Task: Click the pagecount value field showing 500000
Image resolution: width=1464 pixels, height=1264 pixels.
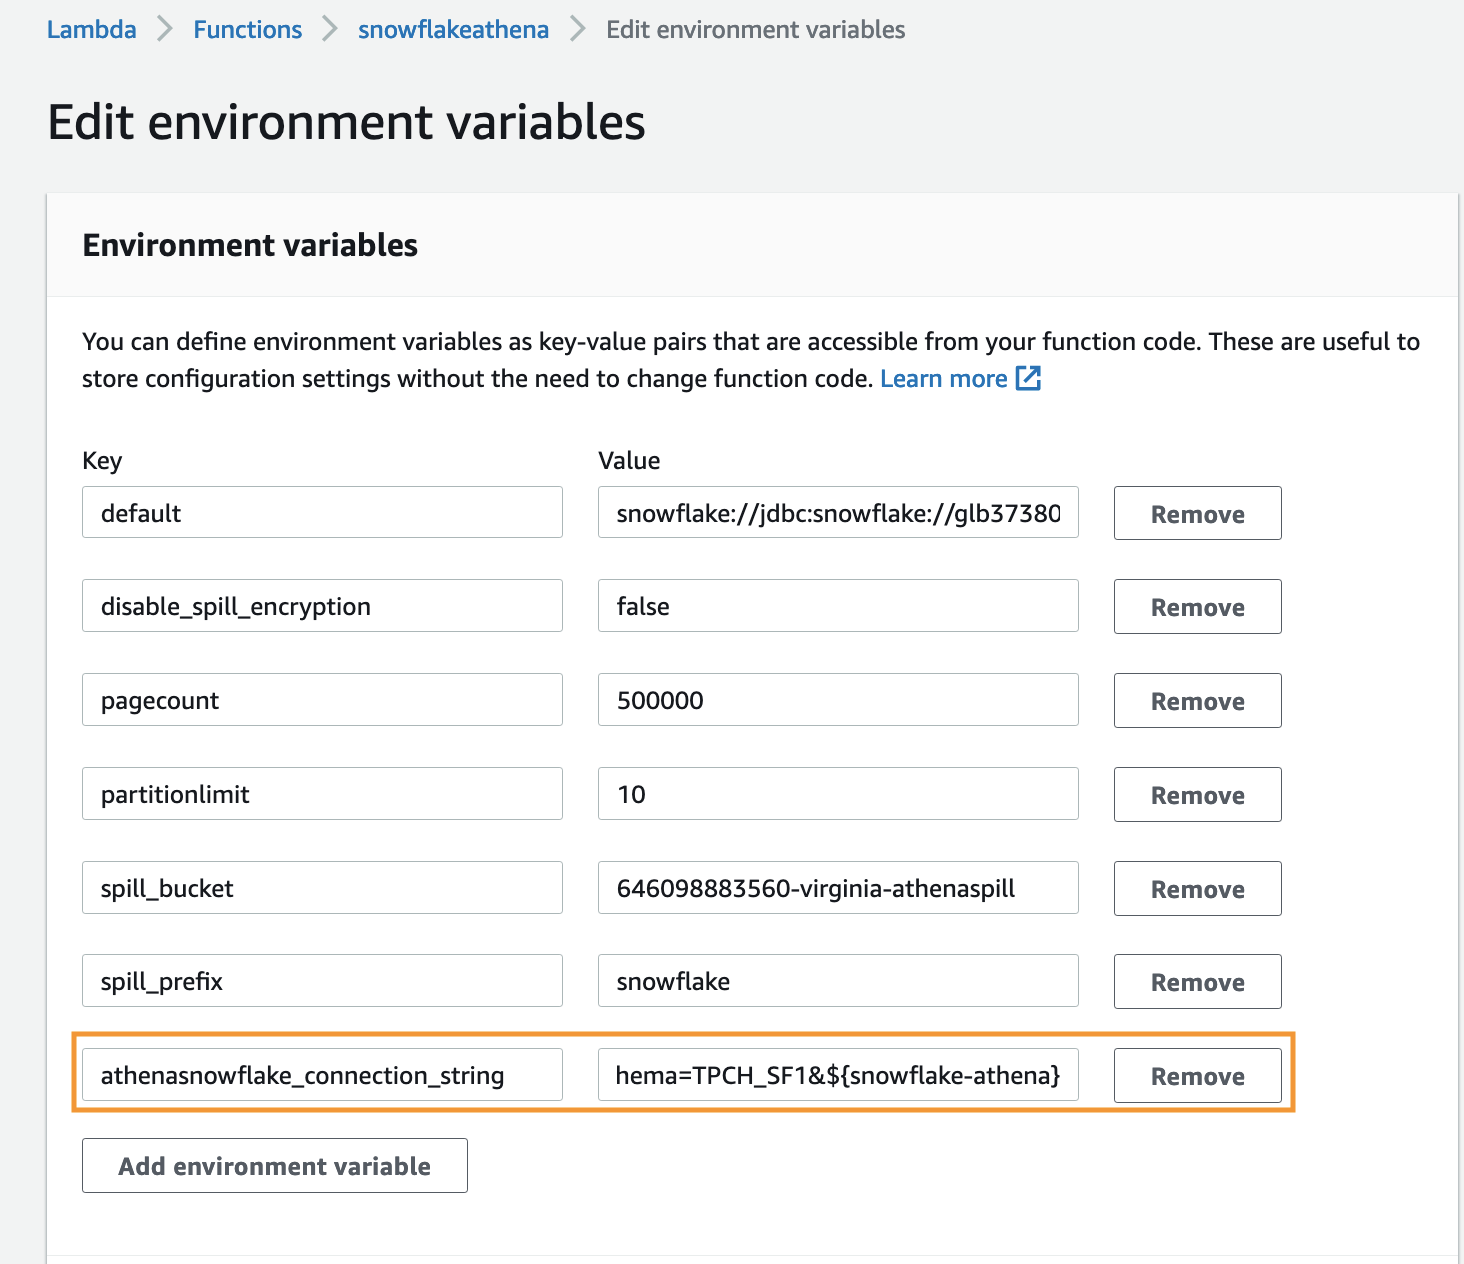Action: [x=838, y=700]
